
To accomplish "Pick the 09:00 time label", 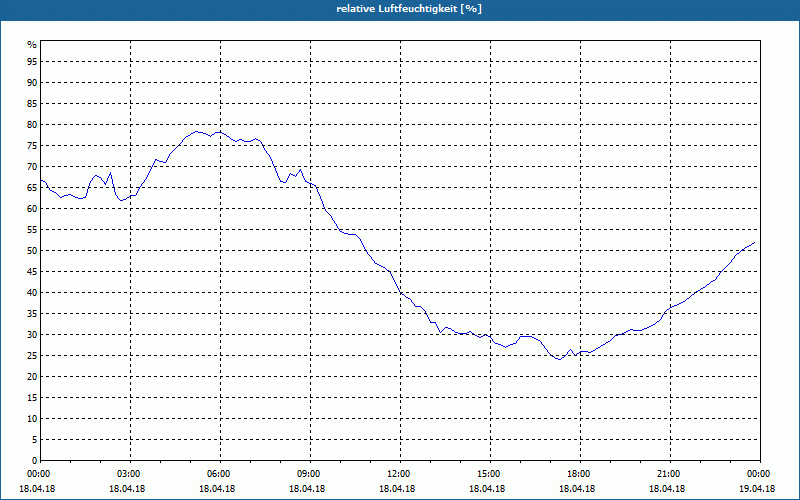I will pos(308,474).
